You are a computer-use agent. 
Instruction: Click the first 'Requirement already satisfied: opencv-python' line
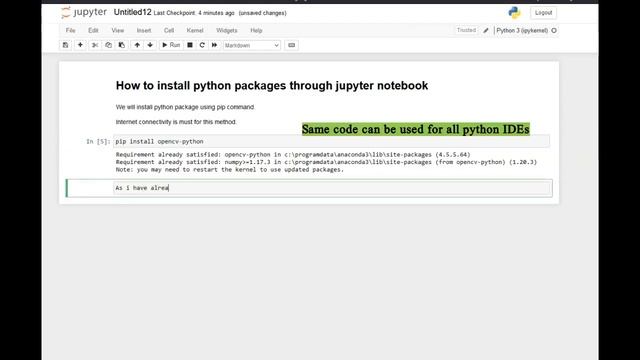tap(293, 155)
